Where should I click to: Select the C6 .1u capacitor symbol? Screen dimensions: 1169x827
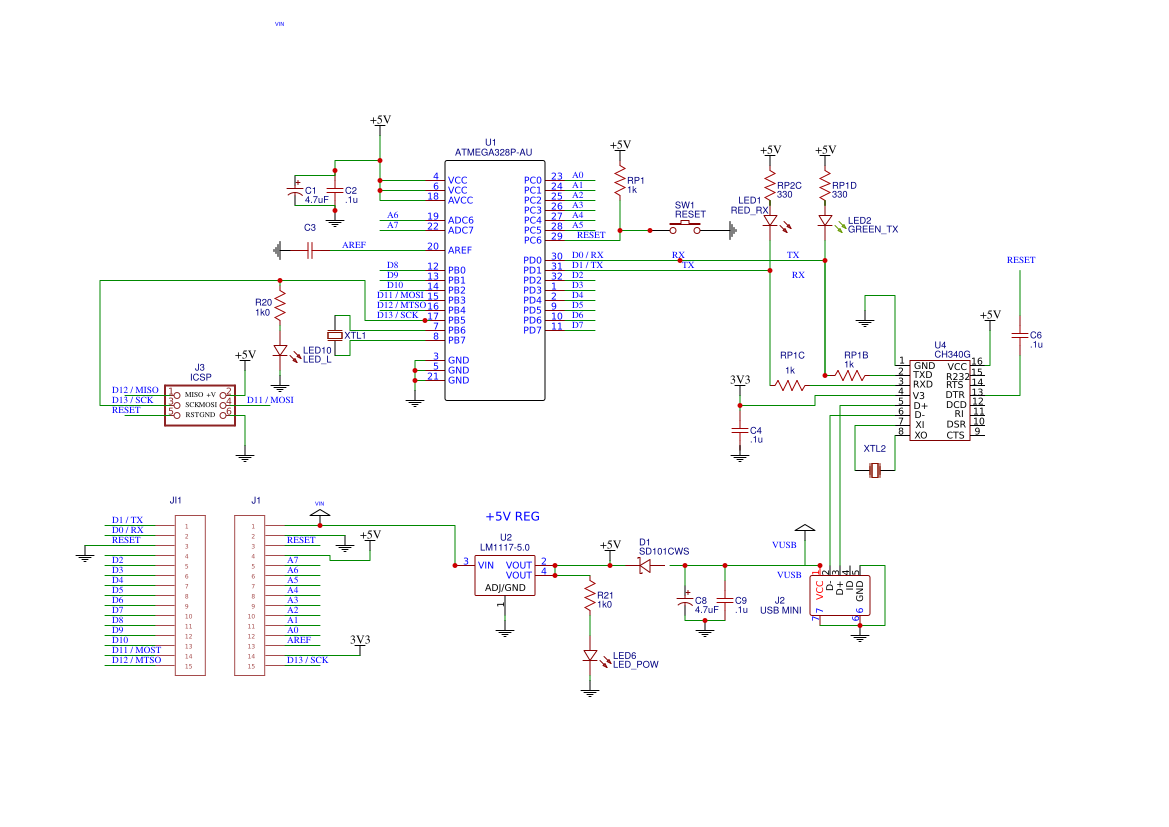coord(1020,336)
